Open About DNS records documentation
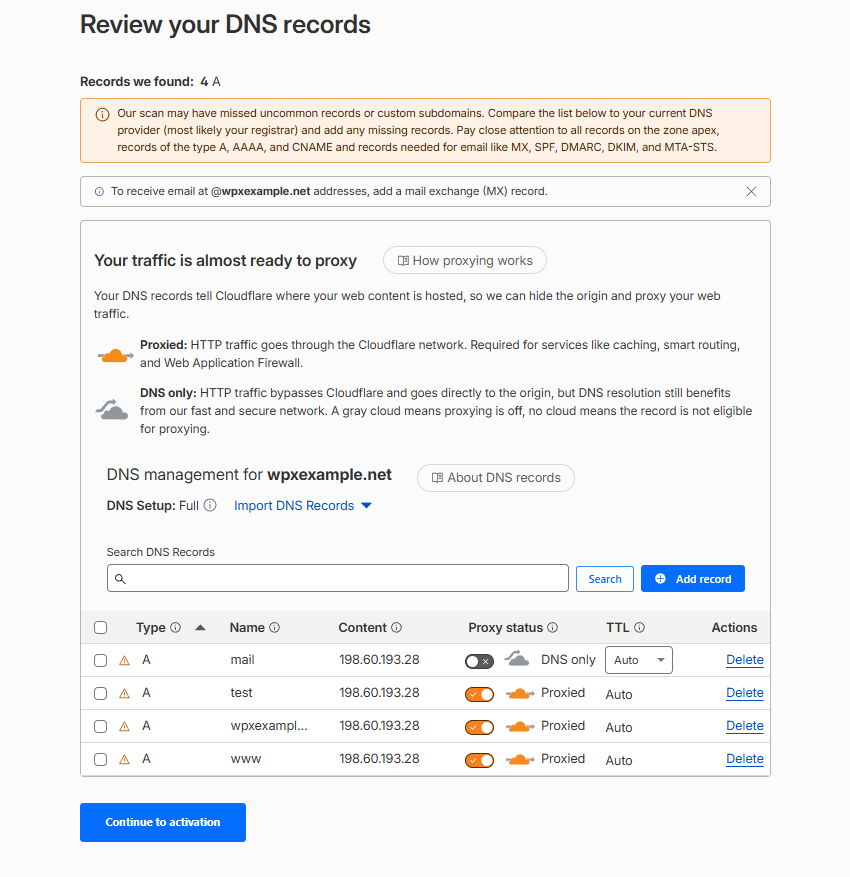 point(495,478)
